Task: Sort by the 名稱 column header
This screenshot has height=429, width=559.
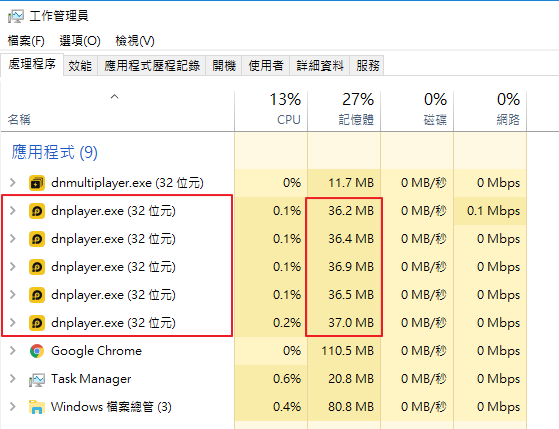Action: (118, 111)
